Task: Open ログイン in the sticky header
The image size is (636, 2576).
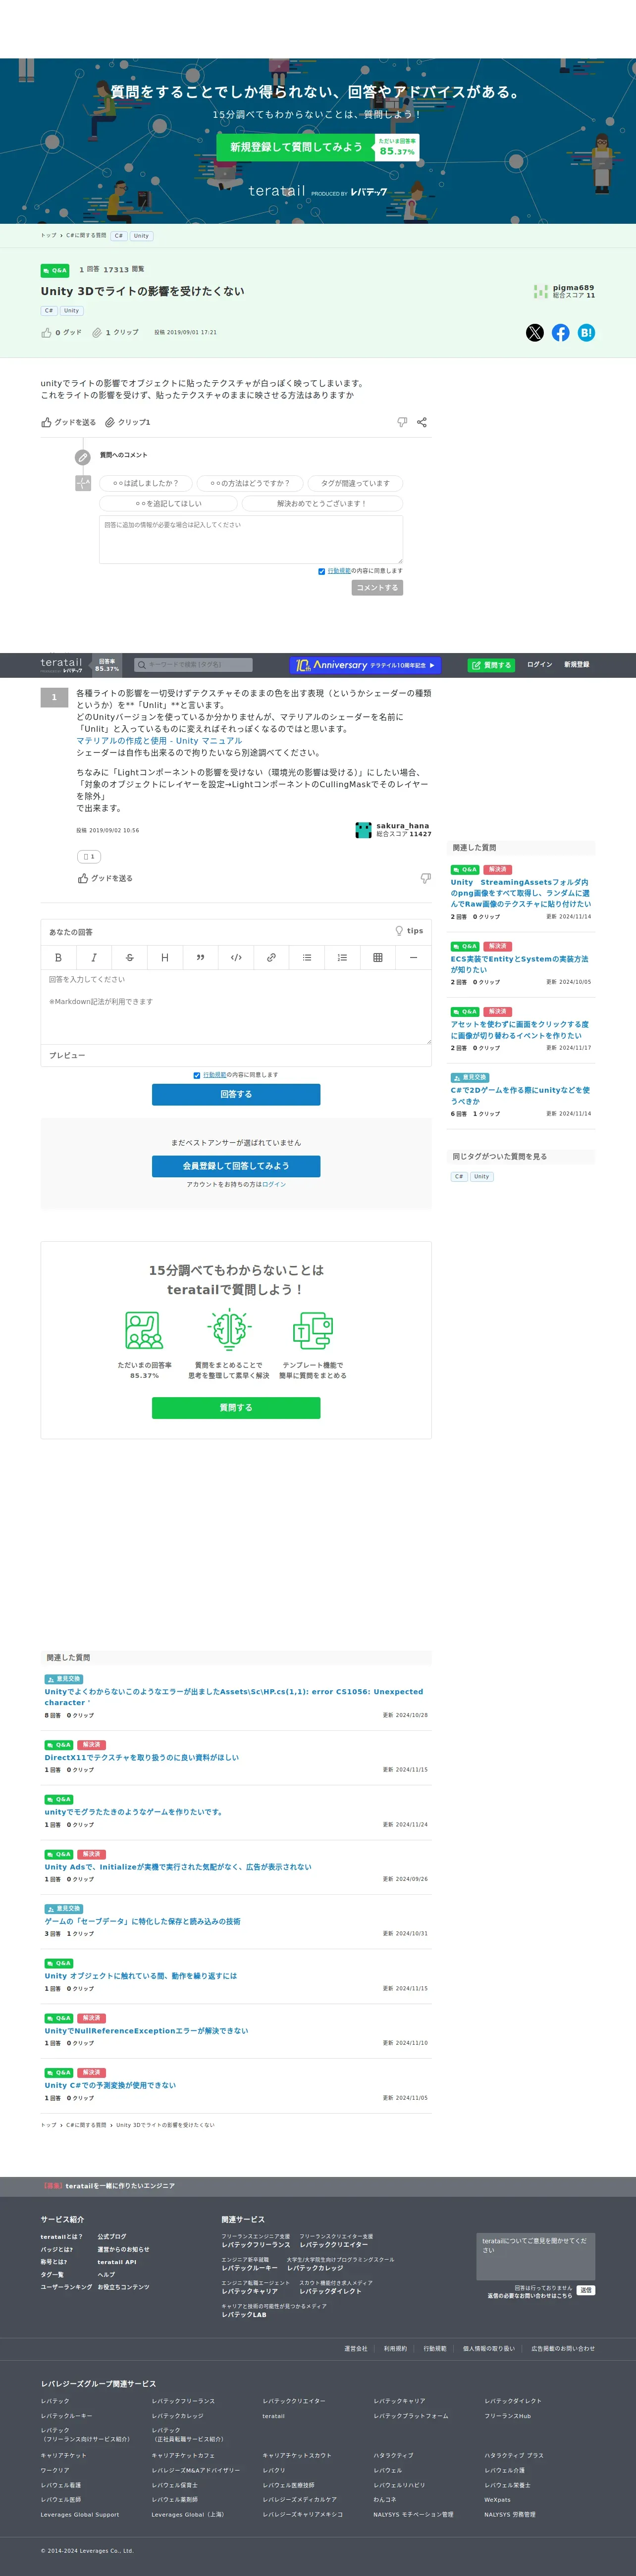Action: point(540,665)
